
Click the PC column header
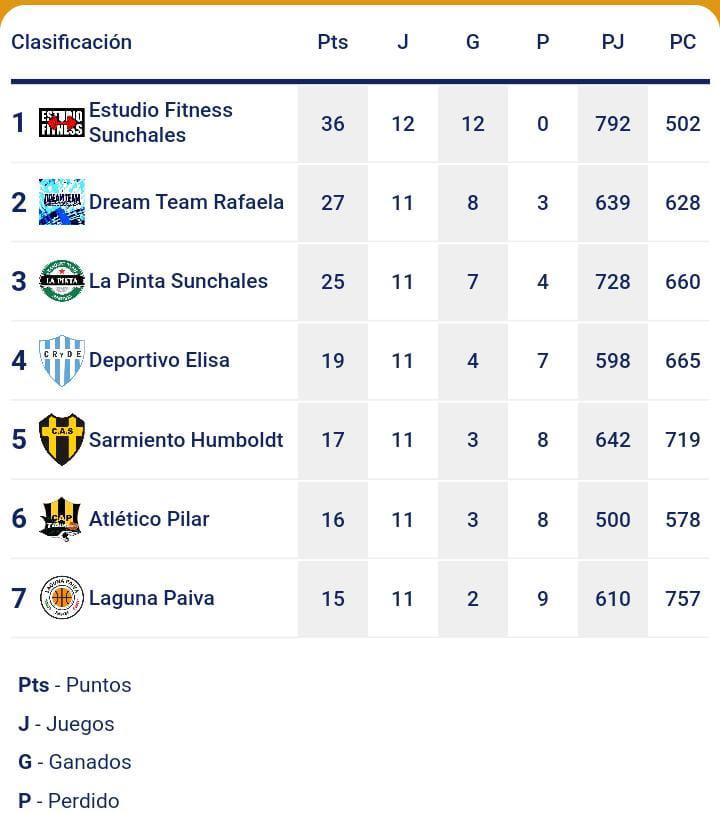[682, 42]
